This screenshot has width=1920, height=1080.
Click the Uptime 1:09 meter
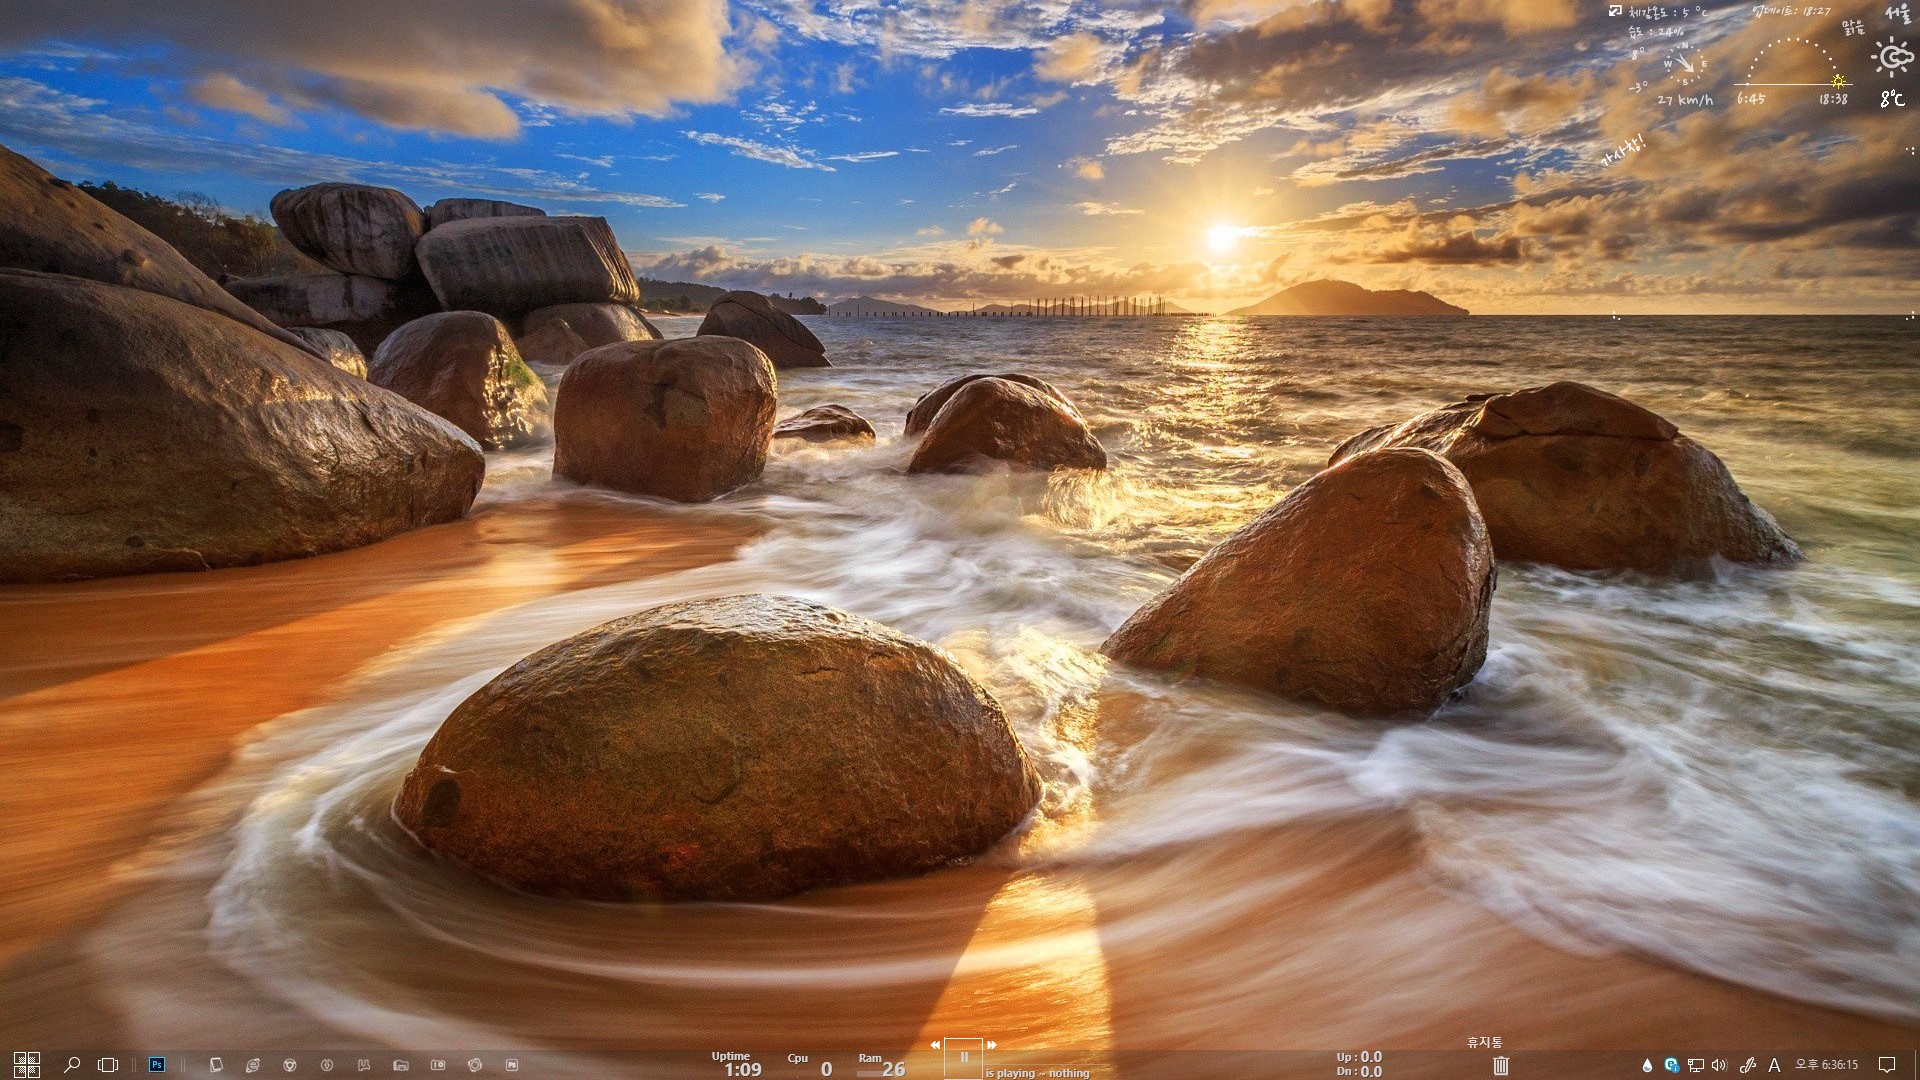(x=737, y=1064)
